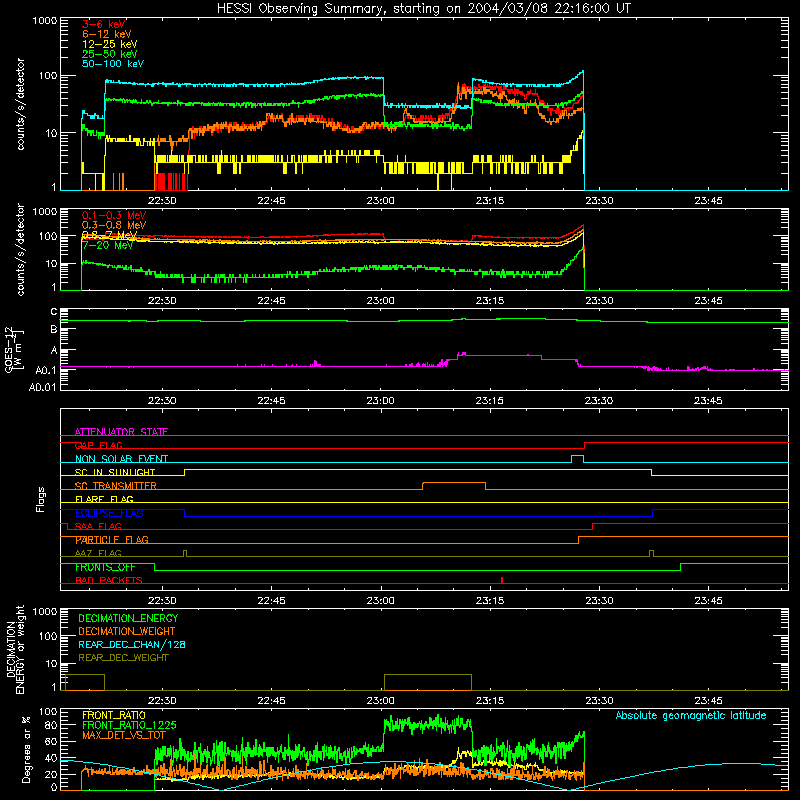The height and width of the screenshot is (800, 800).
Task: Click the green FRONTS_OFF label
Action: coord(105,567)
